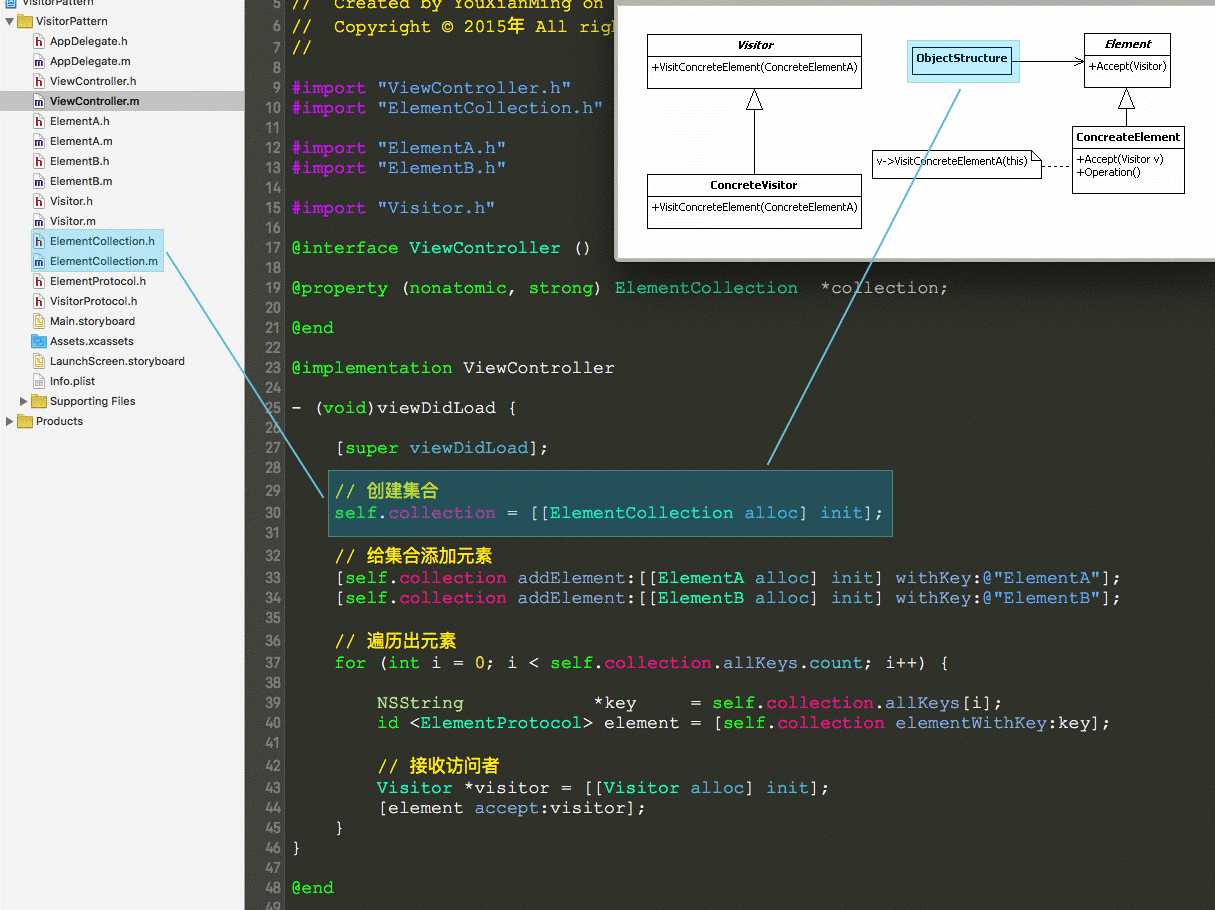Viewport: 1215px width, 910px height.
Task: Click the "给集合添加元素" comment
Action: point(414,556)
